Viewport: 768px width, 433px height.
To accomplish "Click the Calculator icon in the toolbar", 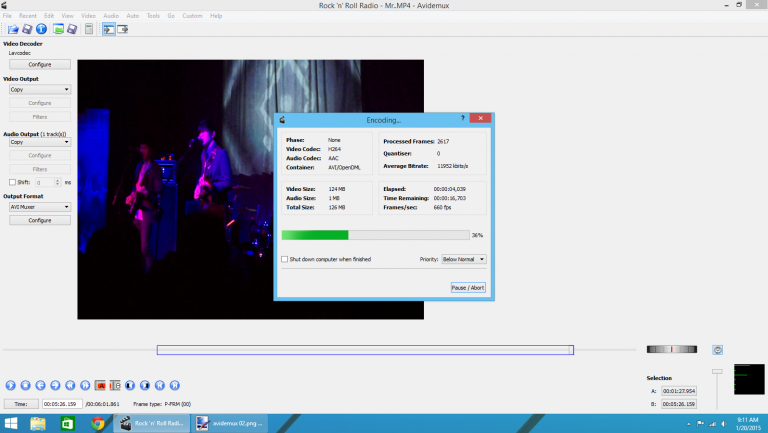I will [89, 29].
